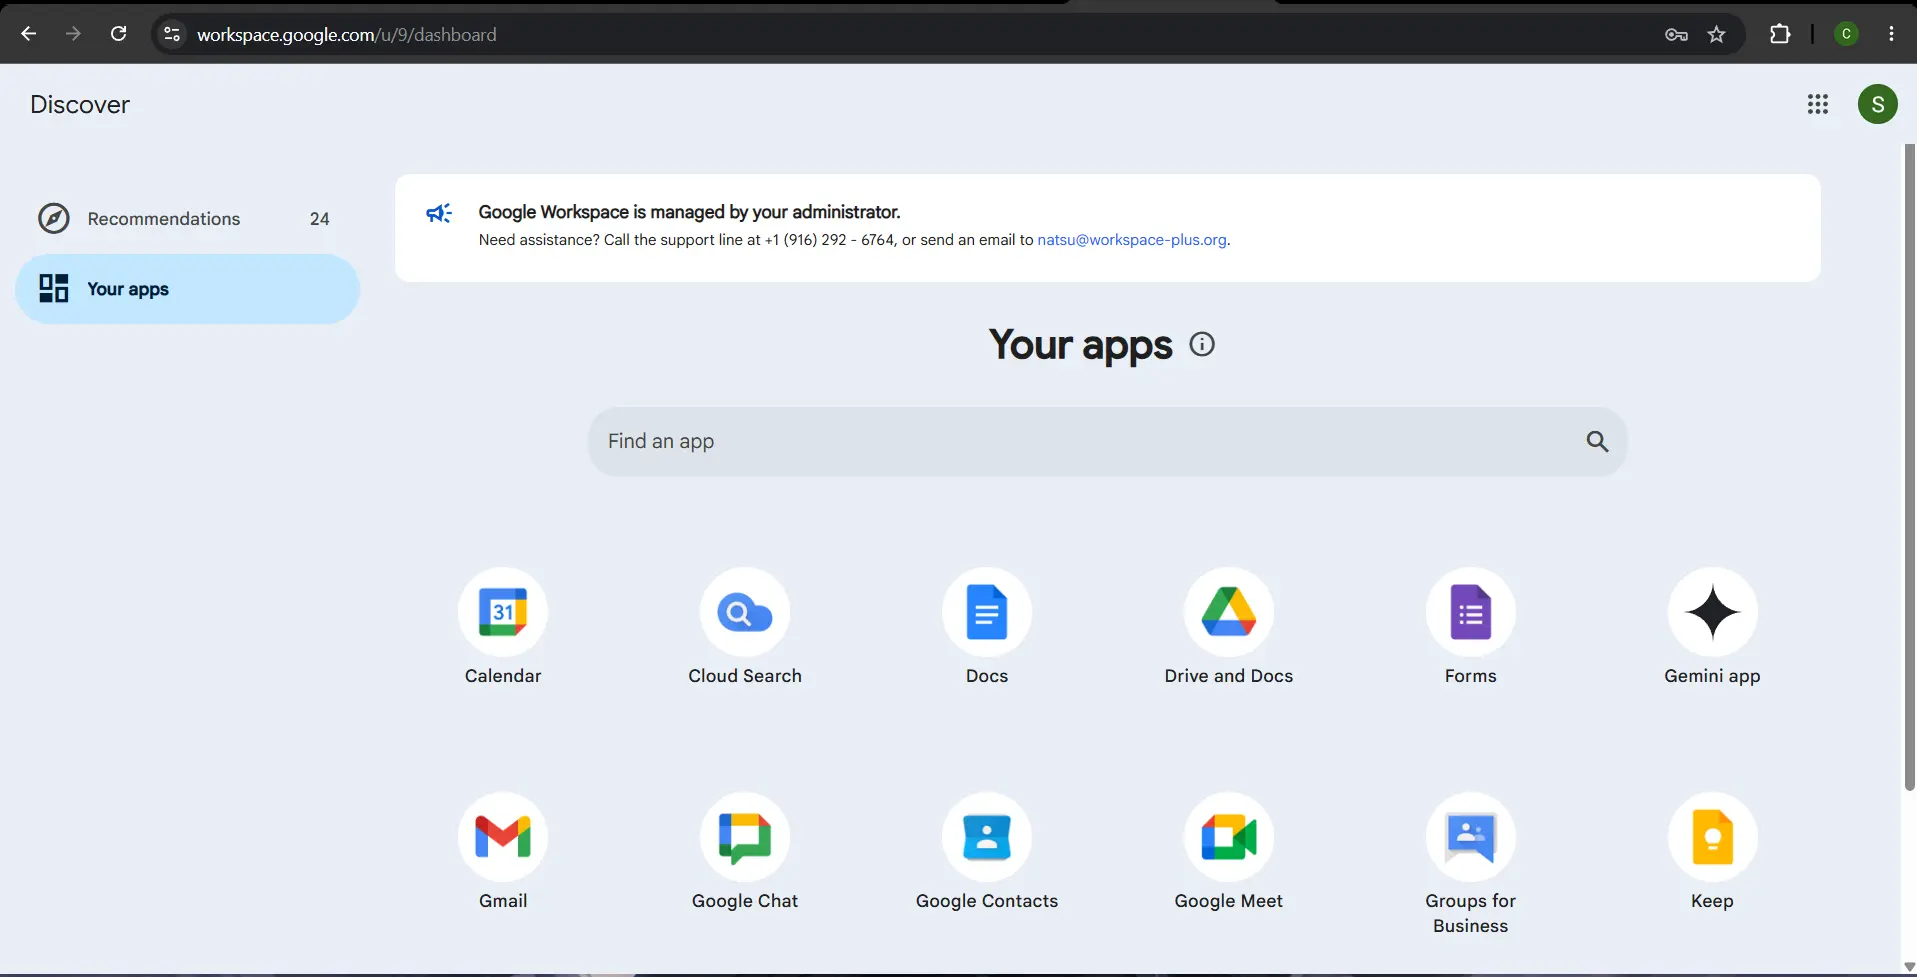The height and width of the screenshot is (977, 1917).
Task: Launch Google Meet app
Action: tap(1229, 837)
